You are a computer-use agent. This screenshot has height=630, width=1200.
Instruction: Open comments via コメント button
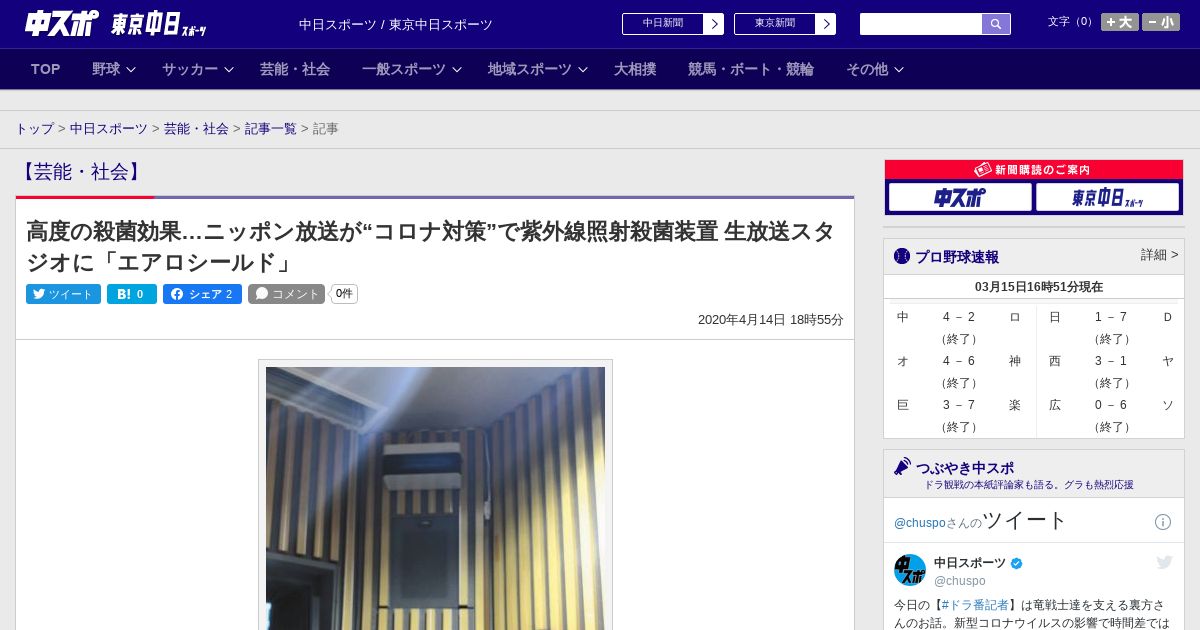point(287,294)
